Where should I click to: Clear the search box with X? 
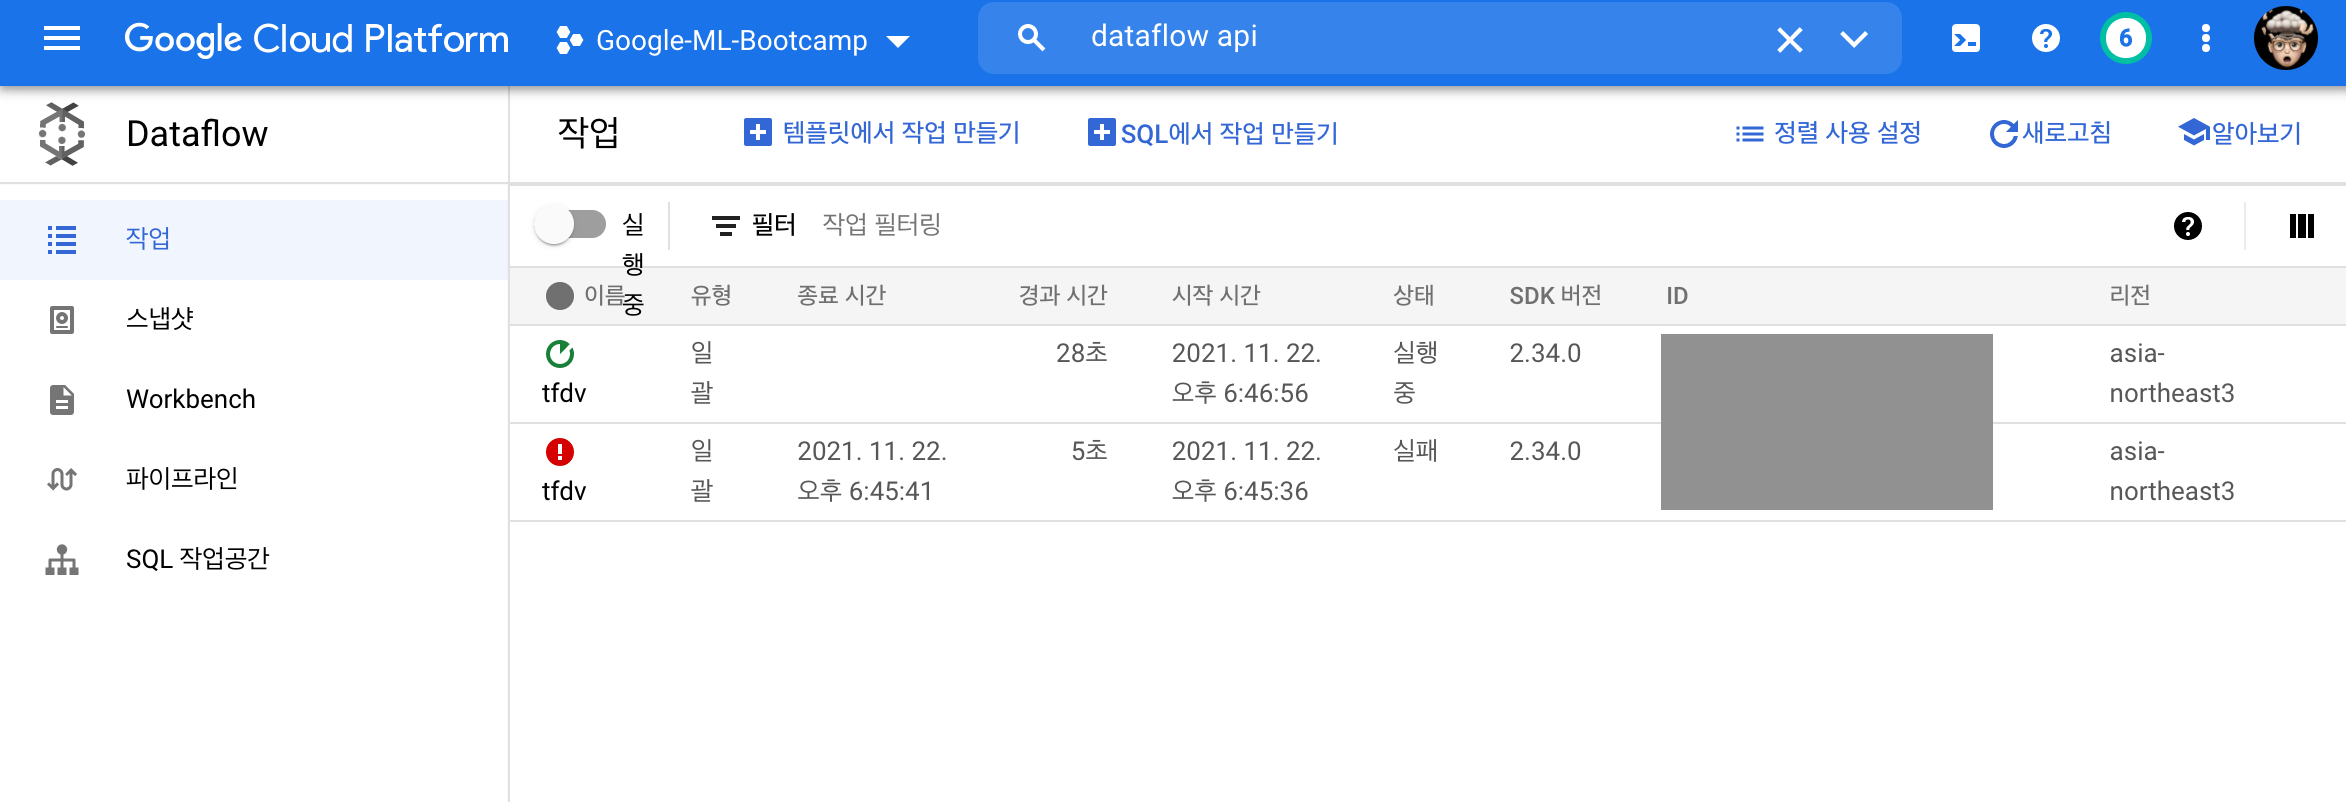click(x=1789, y=39)
